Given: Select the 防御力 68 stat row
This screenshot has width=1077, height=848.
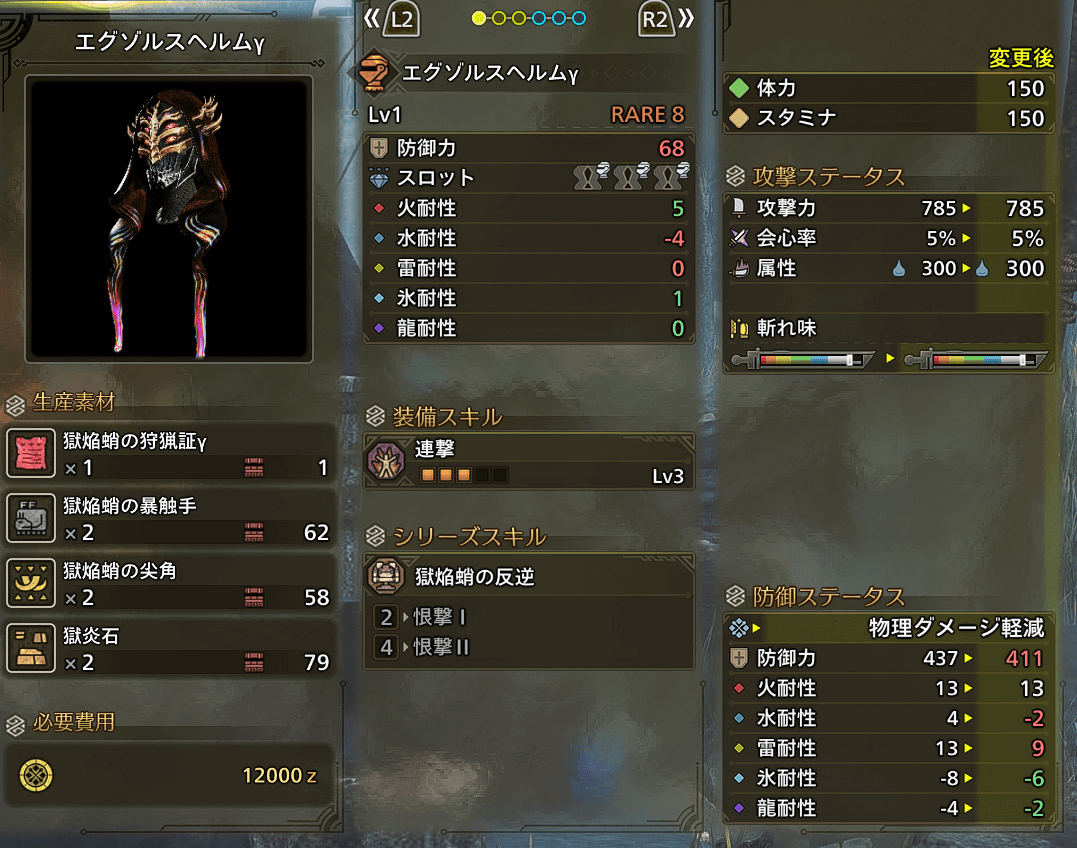Looking at the screenshot, I should [528, 148].
